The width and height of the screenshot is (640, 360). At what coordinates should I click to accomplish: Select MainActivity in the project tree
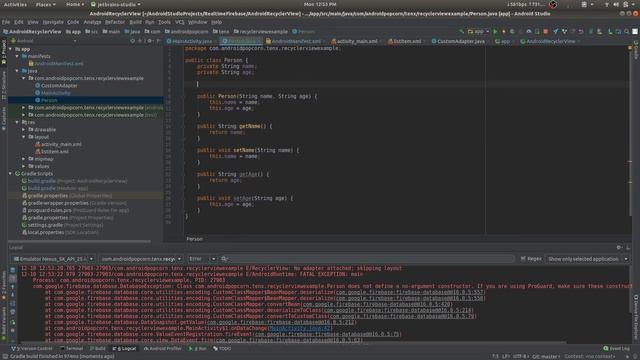[56, 93]
